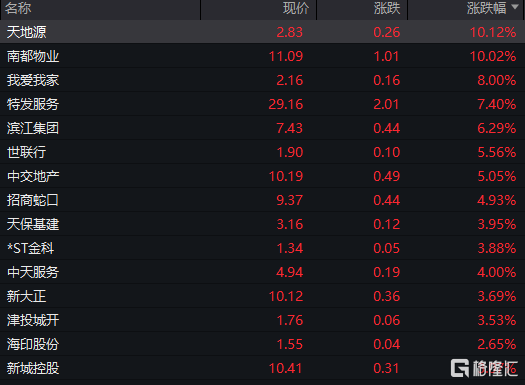Select stock row *ST金科
525x385 pixels.
(262, 248)
